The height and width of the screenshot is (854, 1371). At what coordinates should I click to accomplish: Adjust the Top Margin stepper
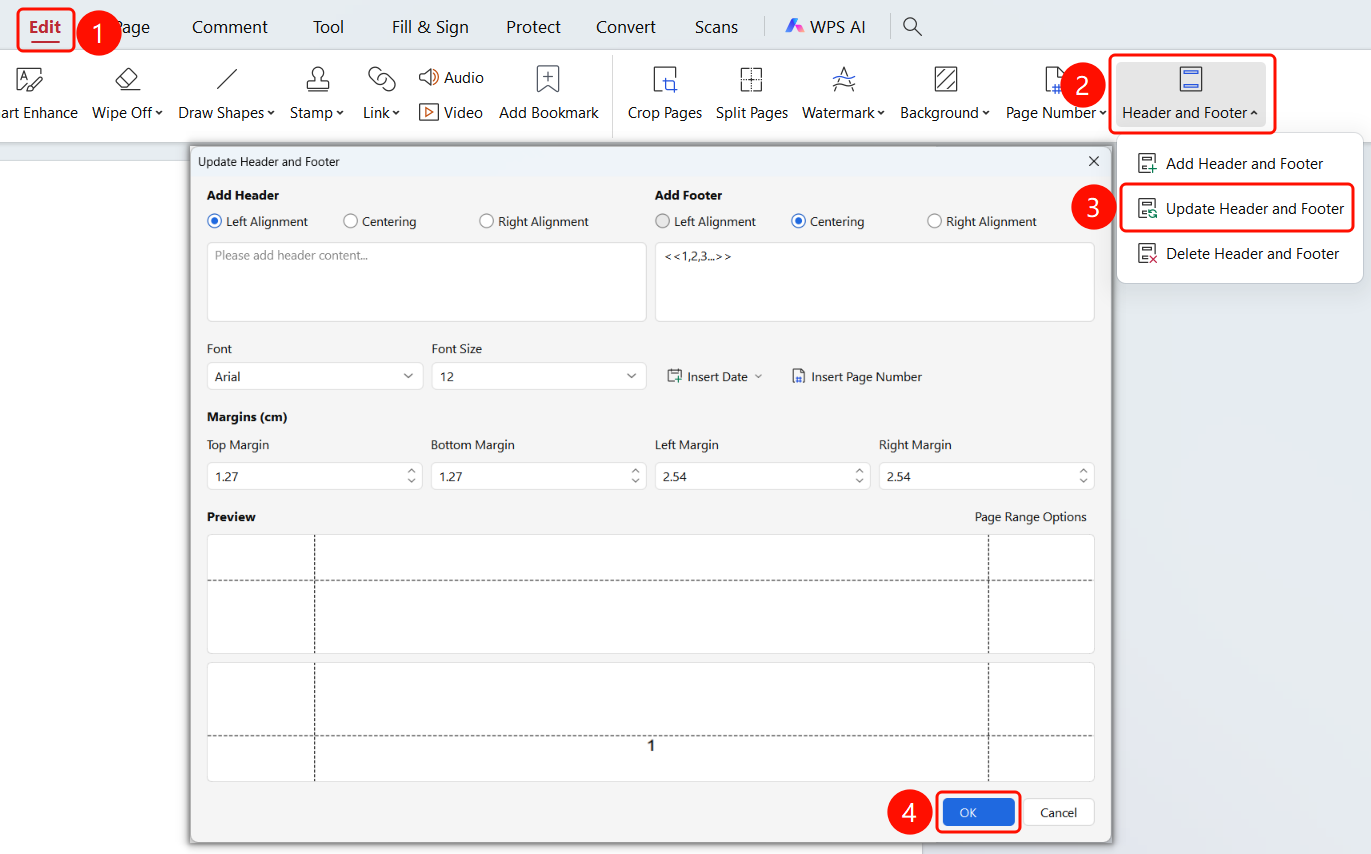click(412, 476)
